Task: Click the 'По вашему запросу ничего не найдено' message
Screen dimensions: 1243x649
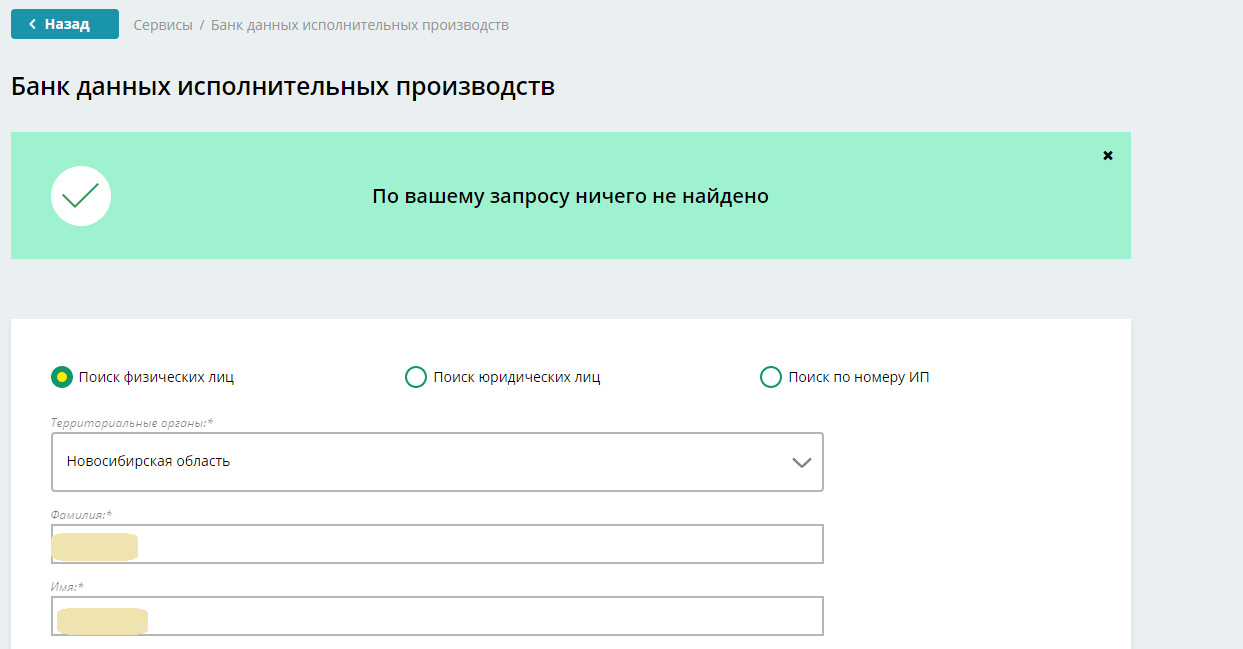Action: [x=570, y=196]
